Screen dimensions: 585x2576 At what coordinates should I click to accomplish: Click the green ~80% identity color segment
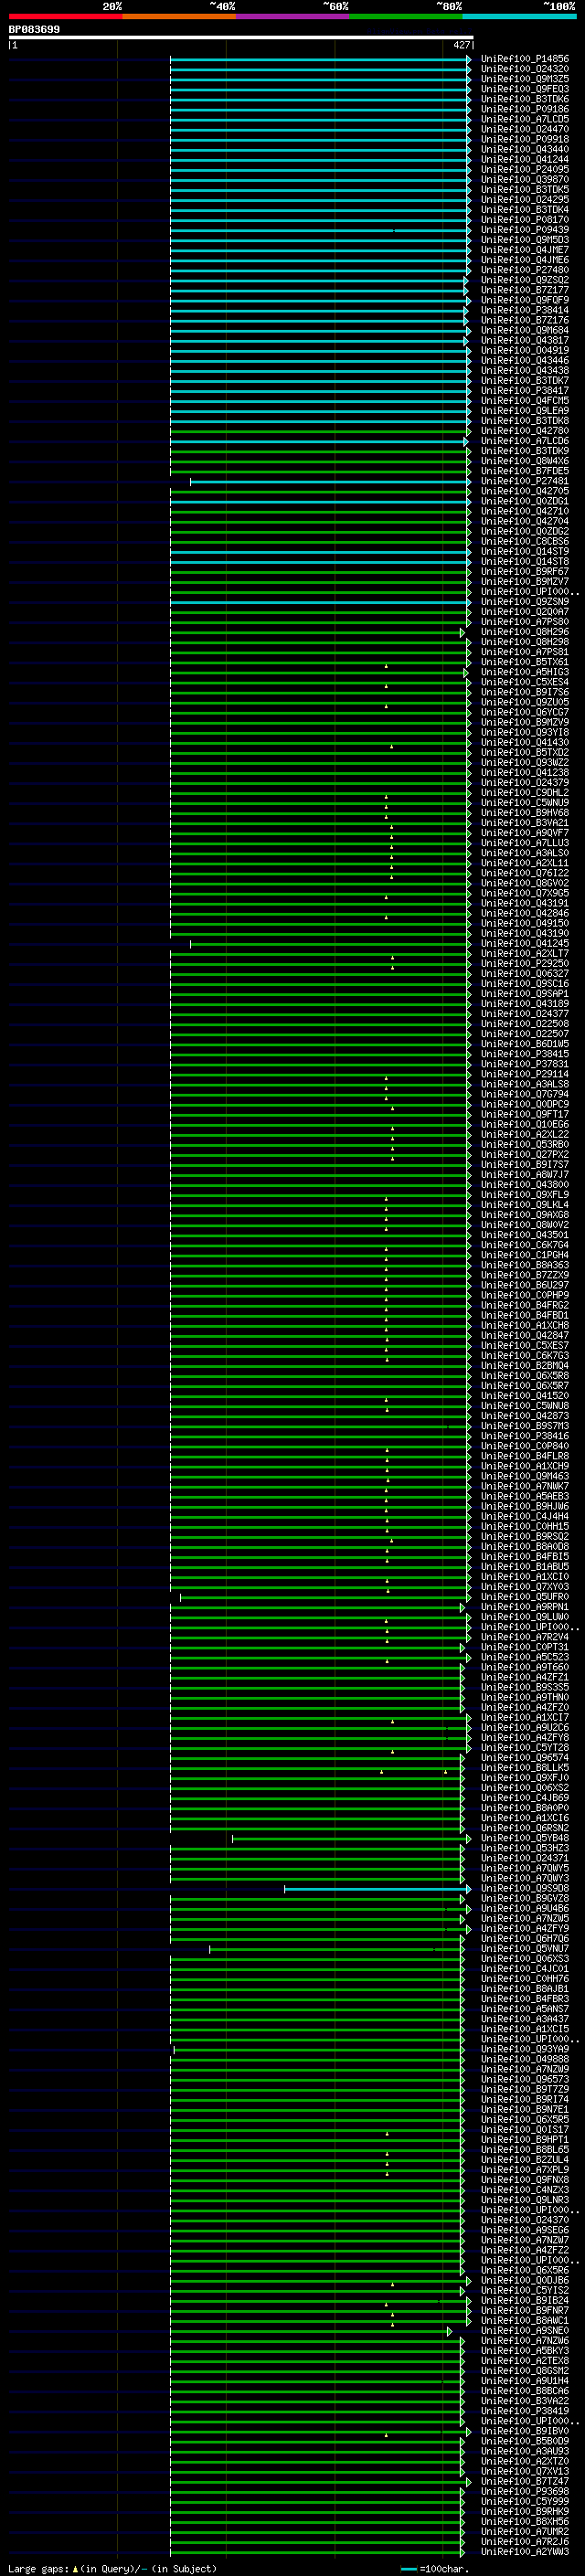pyautogui.click(x=405, y=17)
